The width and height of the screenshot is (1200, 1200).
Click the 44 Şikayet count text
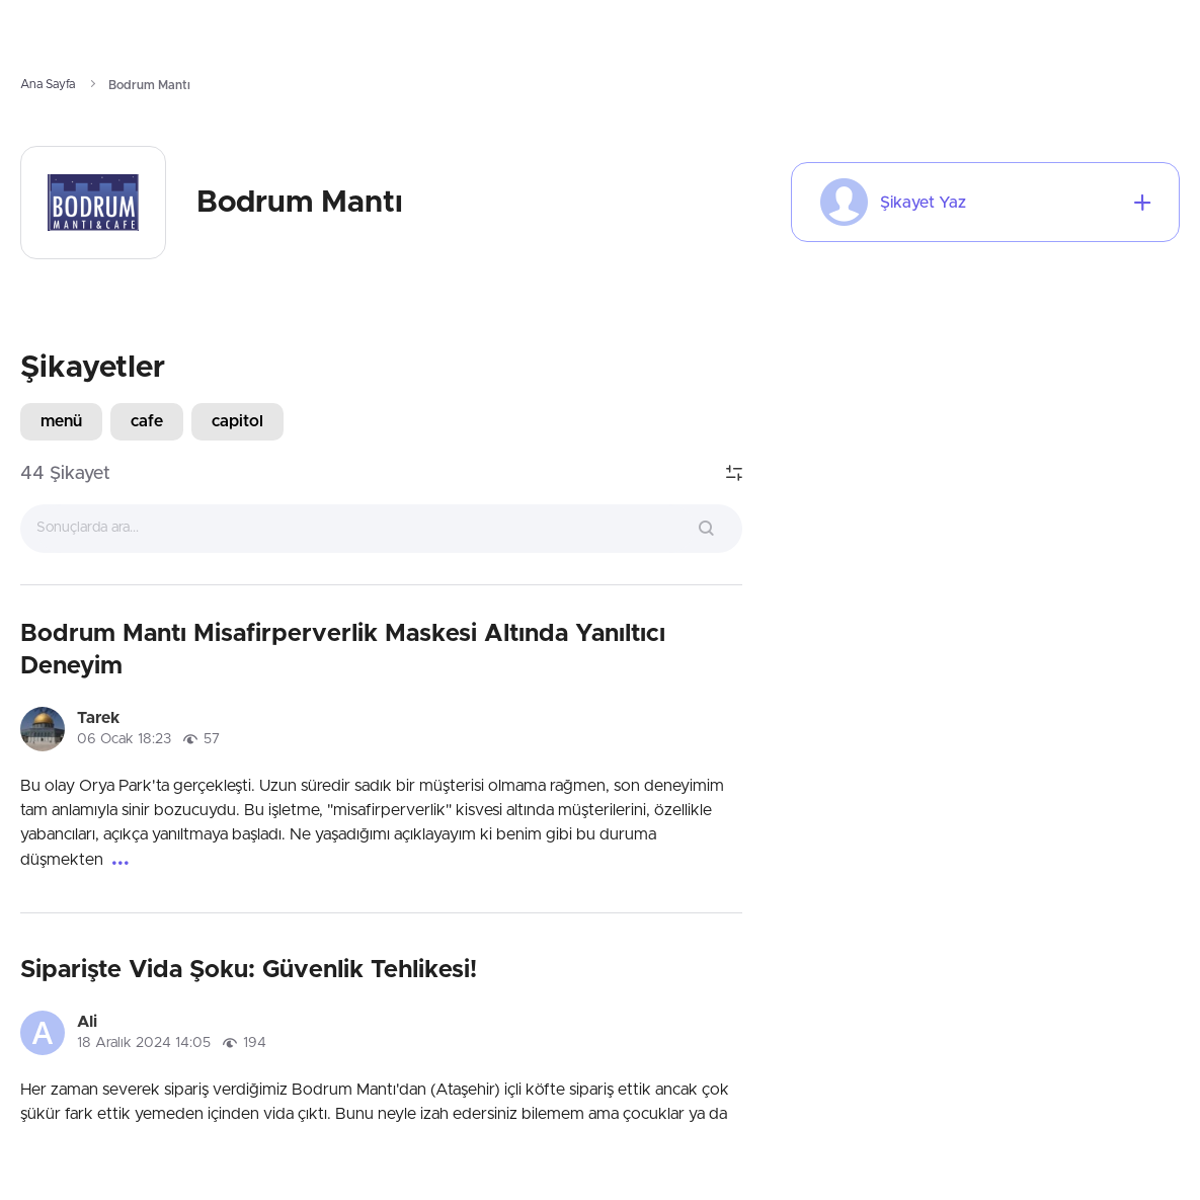pos(65,473)
